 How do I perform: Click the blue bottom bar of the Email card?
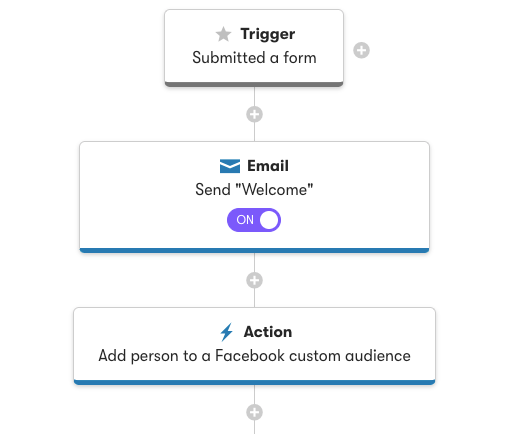254,251
